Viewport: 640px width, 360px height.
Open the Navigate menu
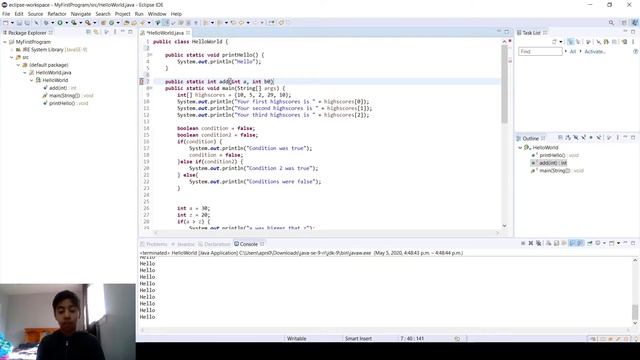click(81, 14)
